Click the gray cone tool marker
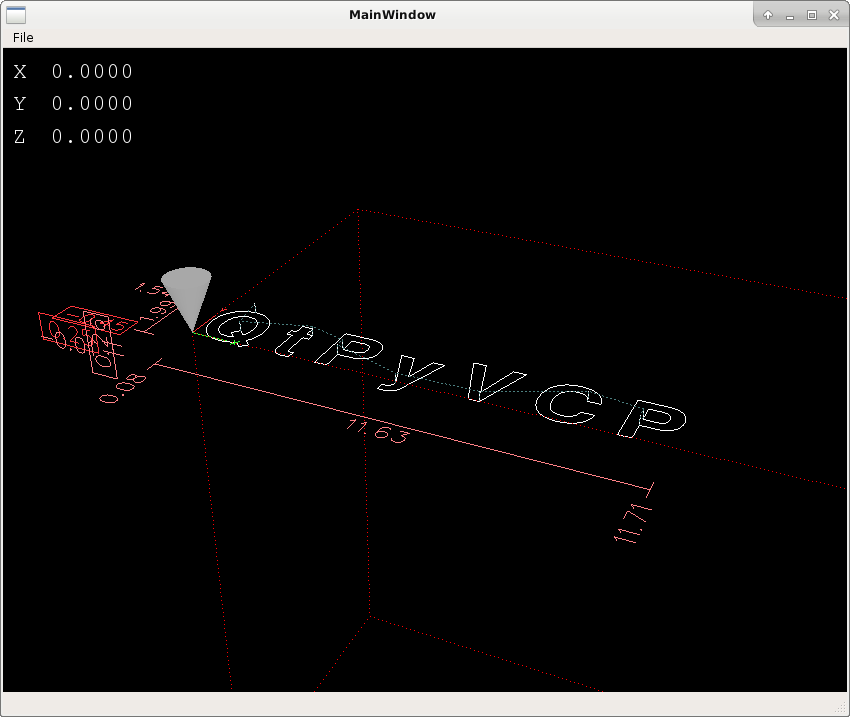Image resolution: width=850 pixels, height=717 pixels. pos(187,295)
